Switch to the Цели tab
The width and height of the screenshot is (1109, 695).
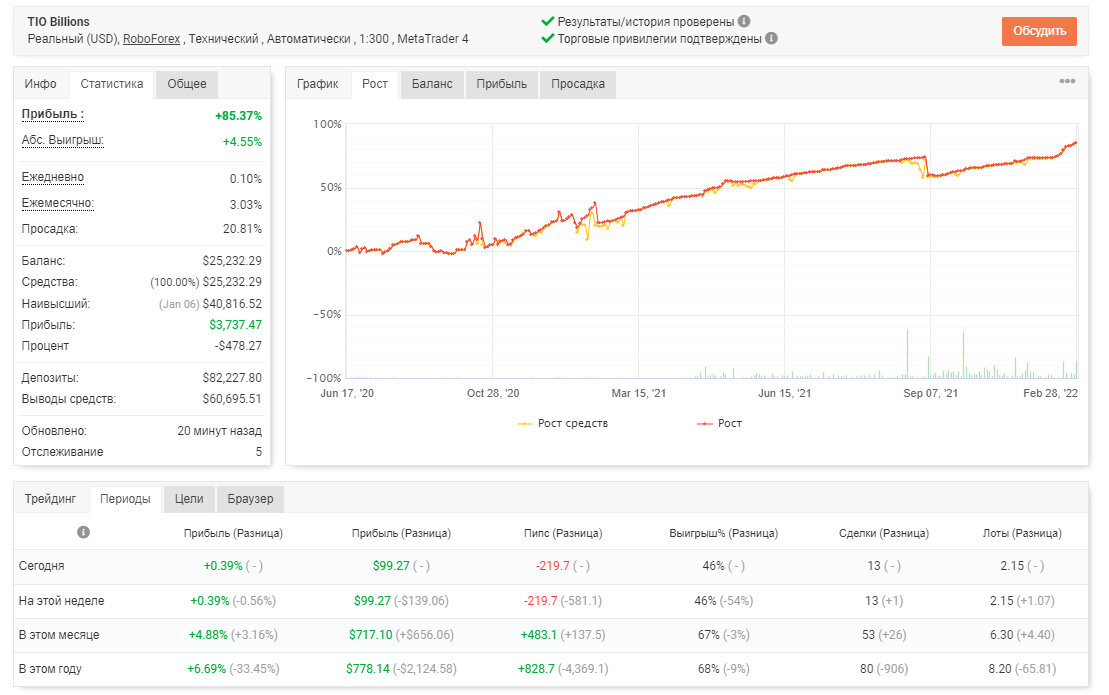(189, 499)
